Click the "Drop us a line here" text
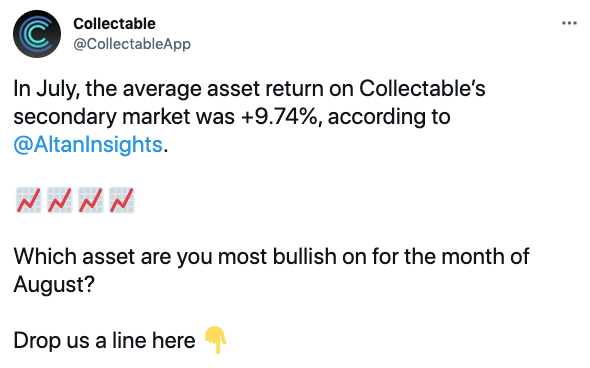 tap(104, 341)
